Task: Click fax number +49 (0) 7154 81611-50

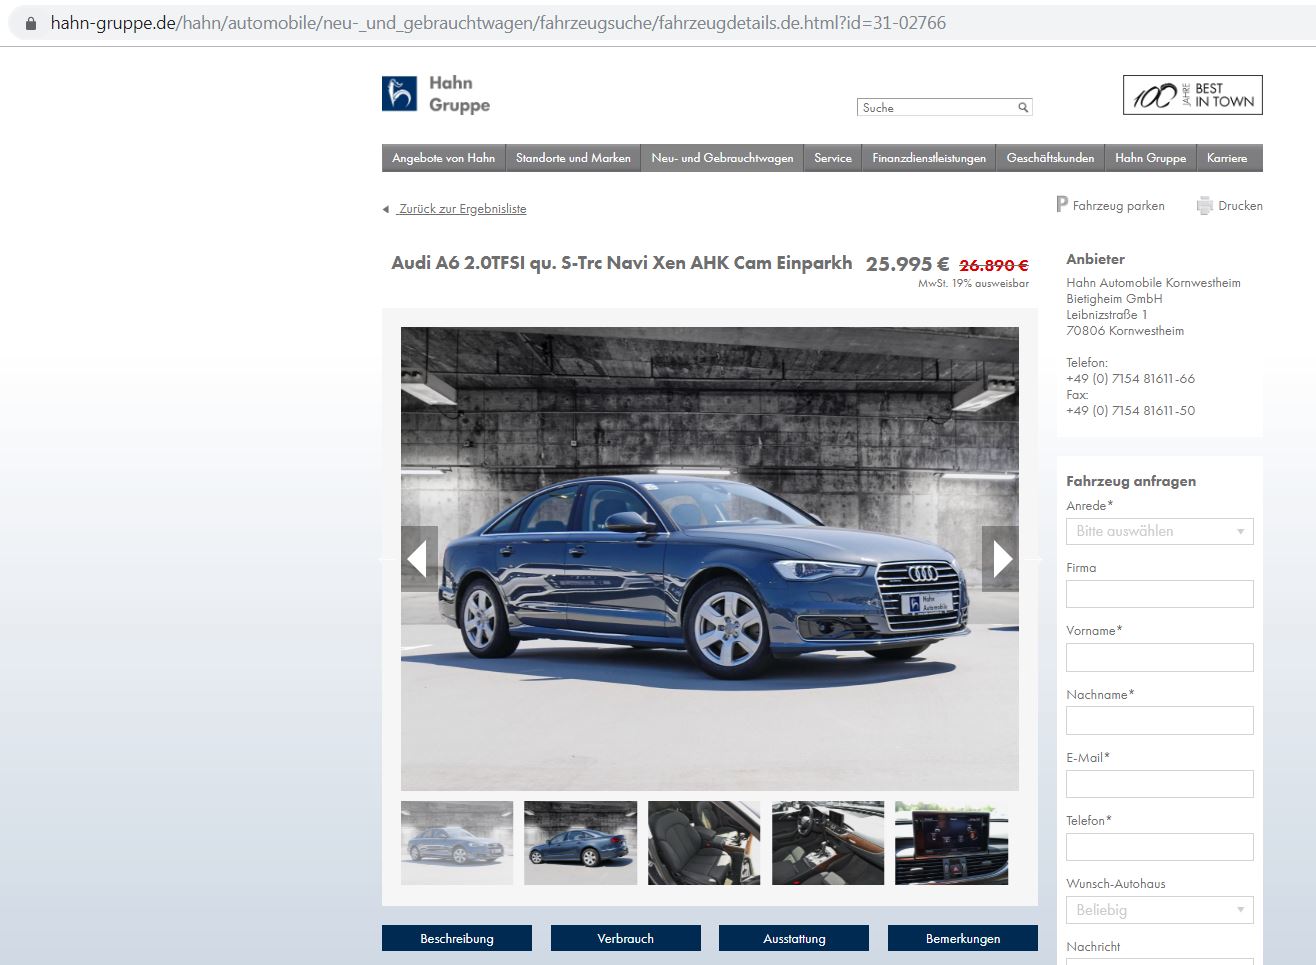Action: coord(1130,411)
